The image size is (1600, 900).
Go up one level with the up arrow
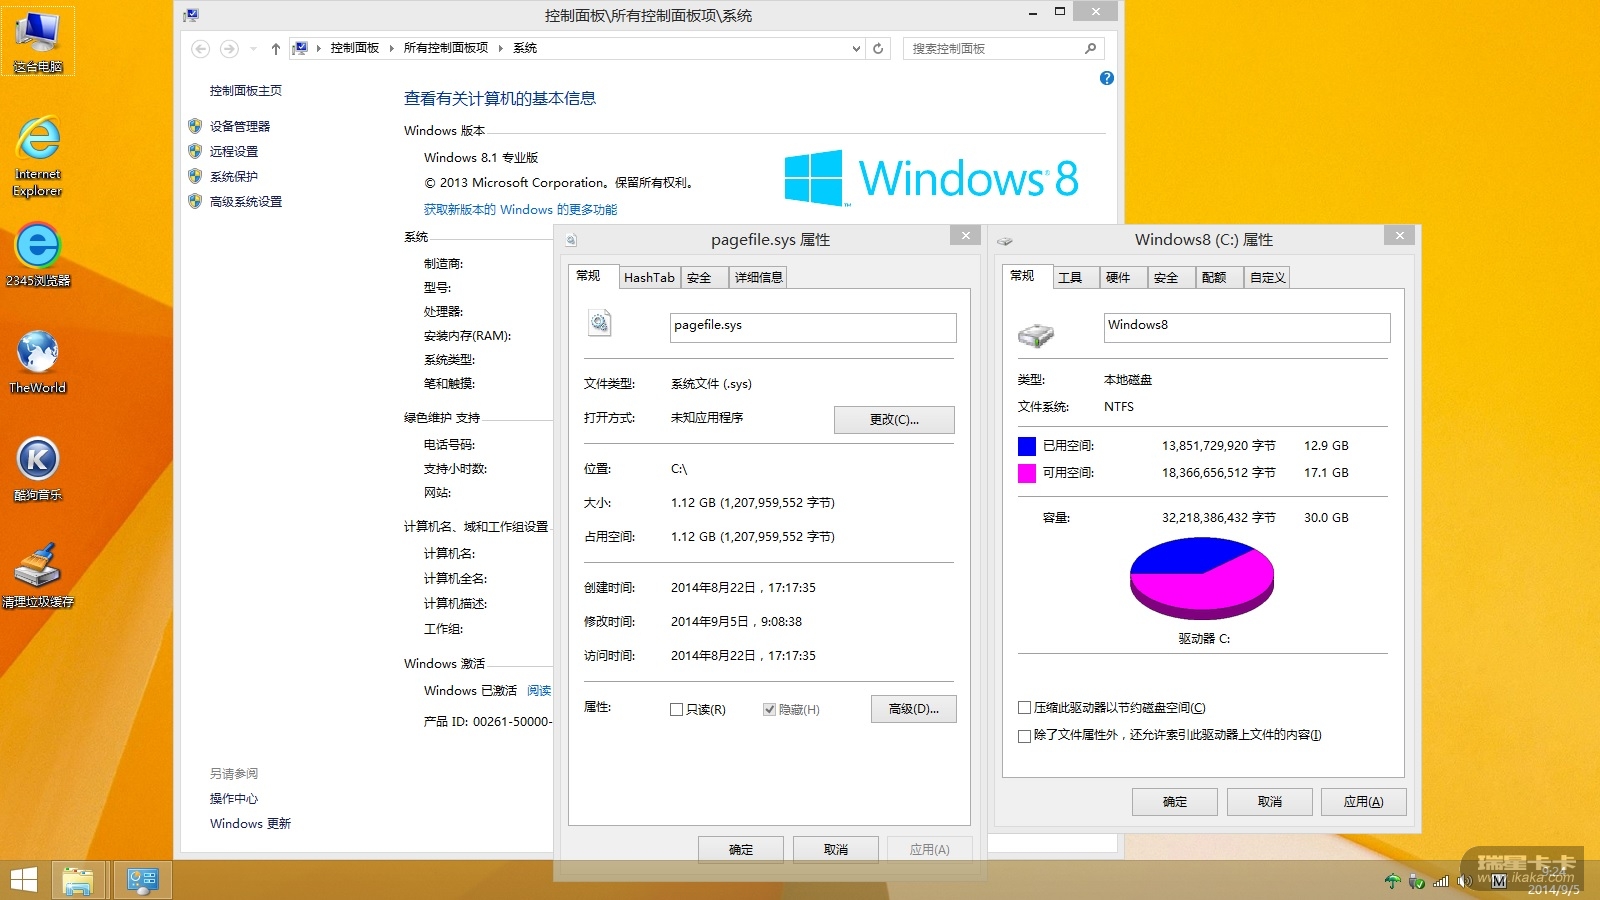[x=276, y=48]
